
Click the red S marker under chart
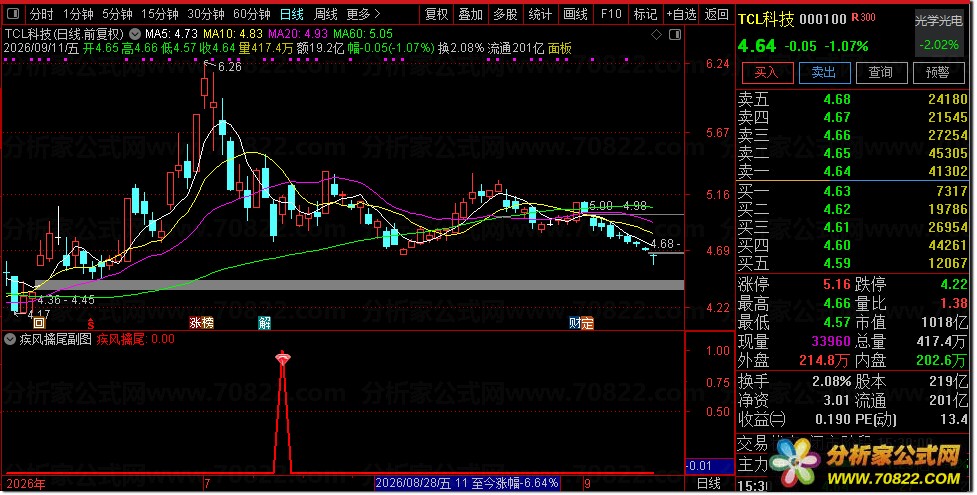pos(91,323)
